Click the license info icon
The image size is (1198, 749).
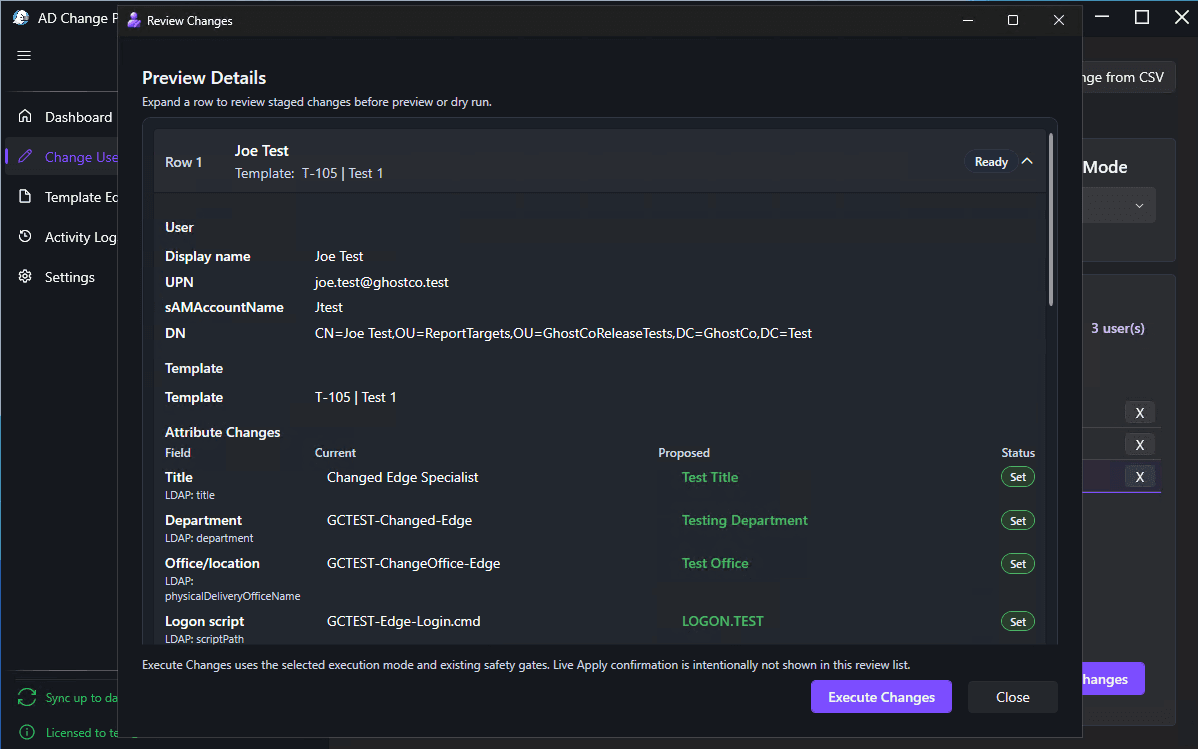tap(27, 732)
